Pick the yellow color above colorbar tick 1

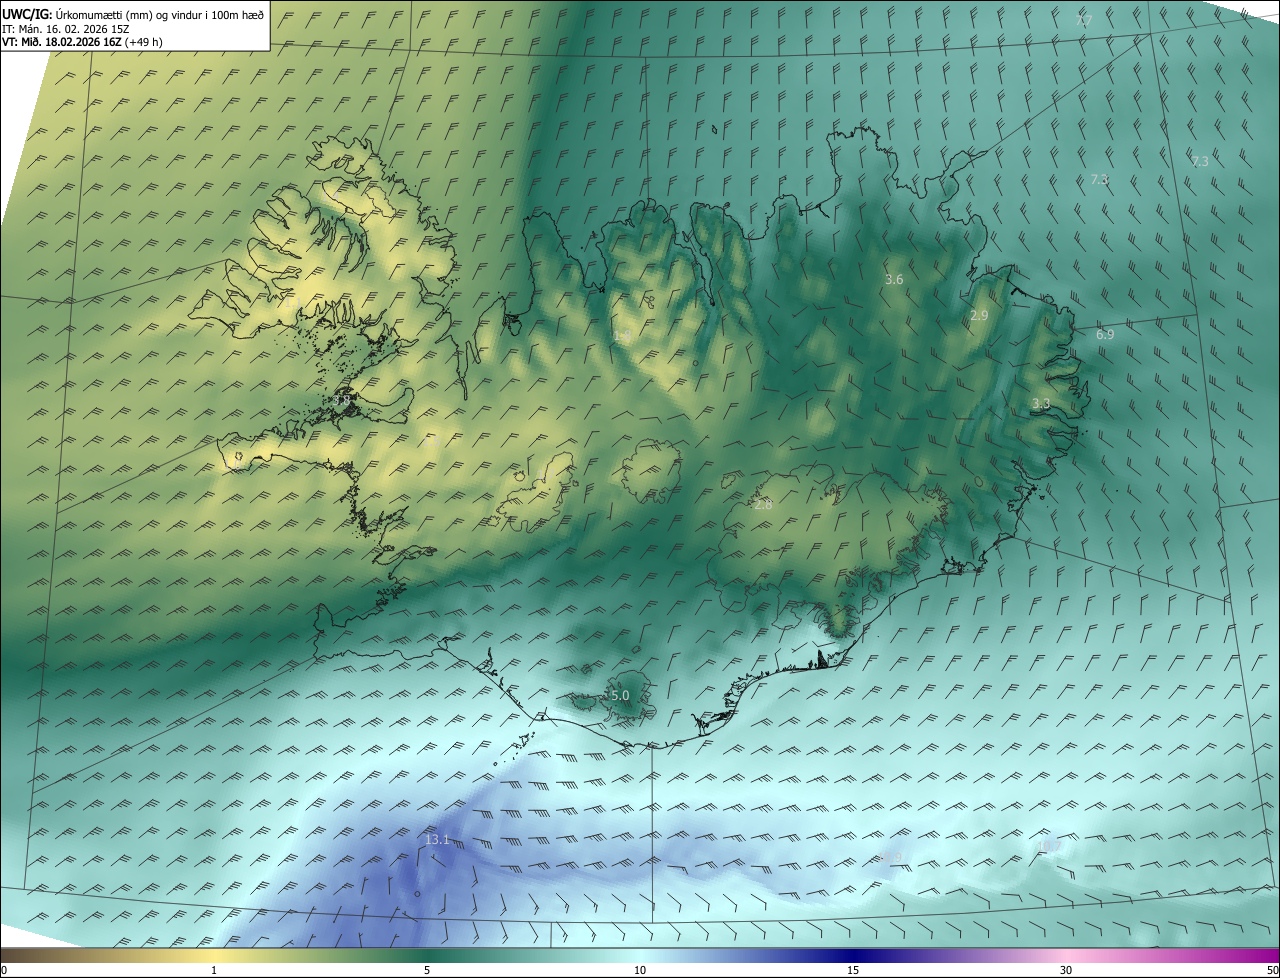click(214, 956)
